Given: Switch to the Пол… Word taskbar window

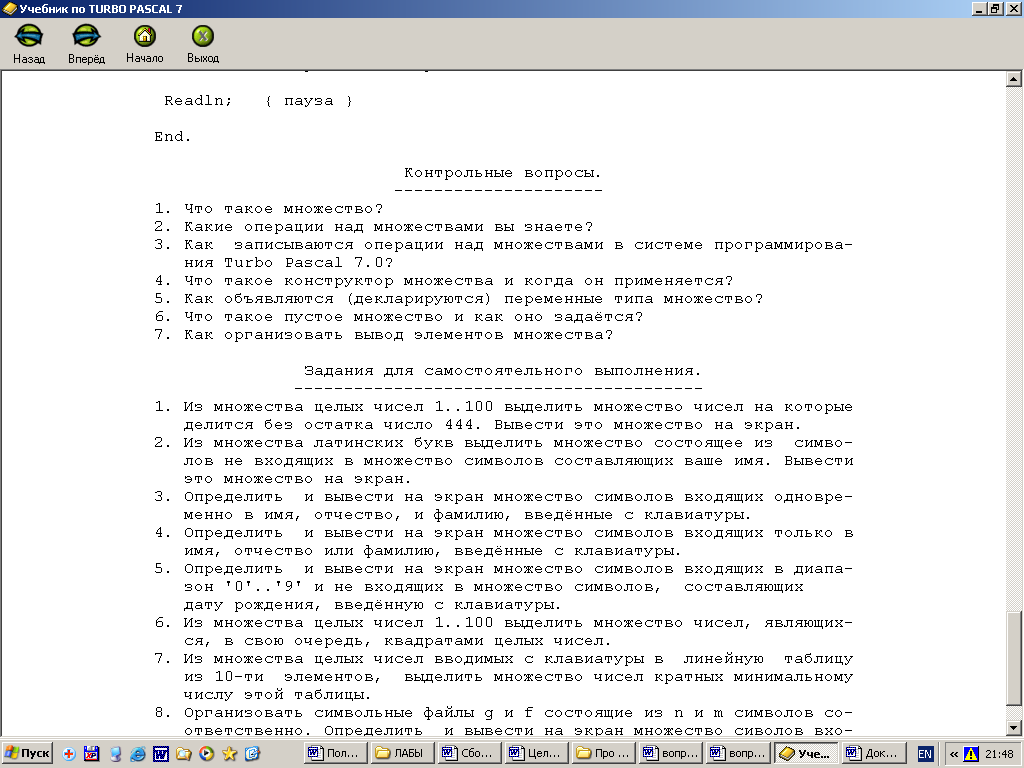Looking at the screenshot, I should point(336,753).
